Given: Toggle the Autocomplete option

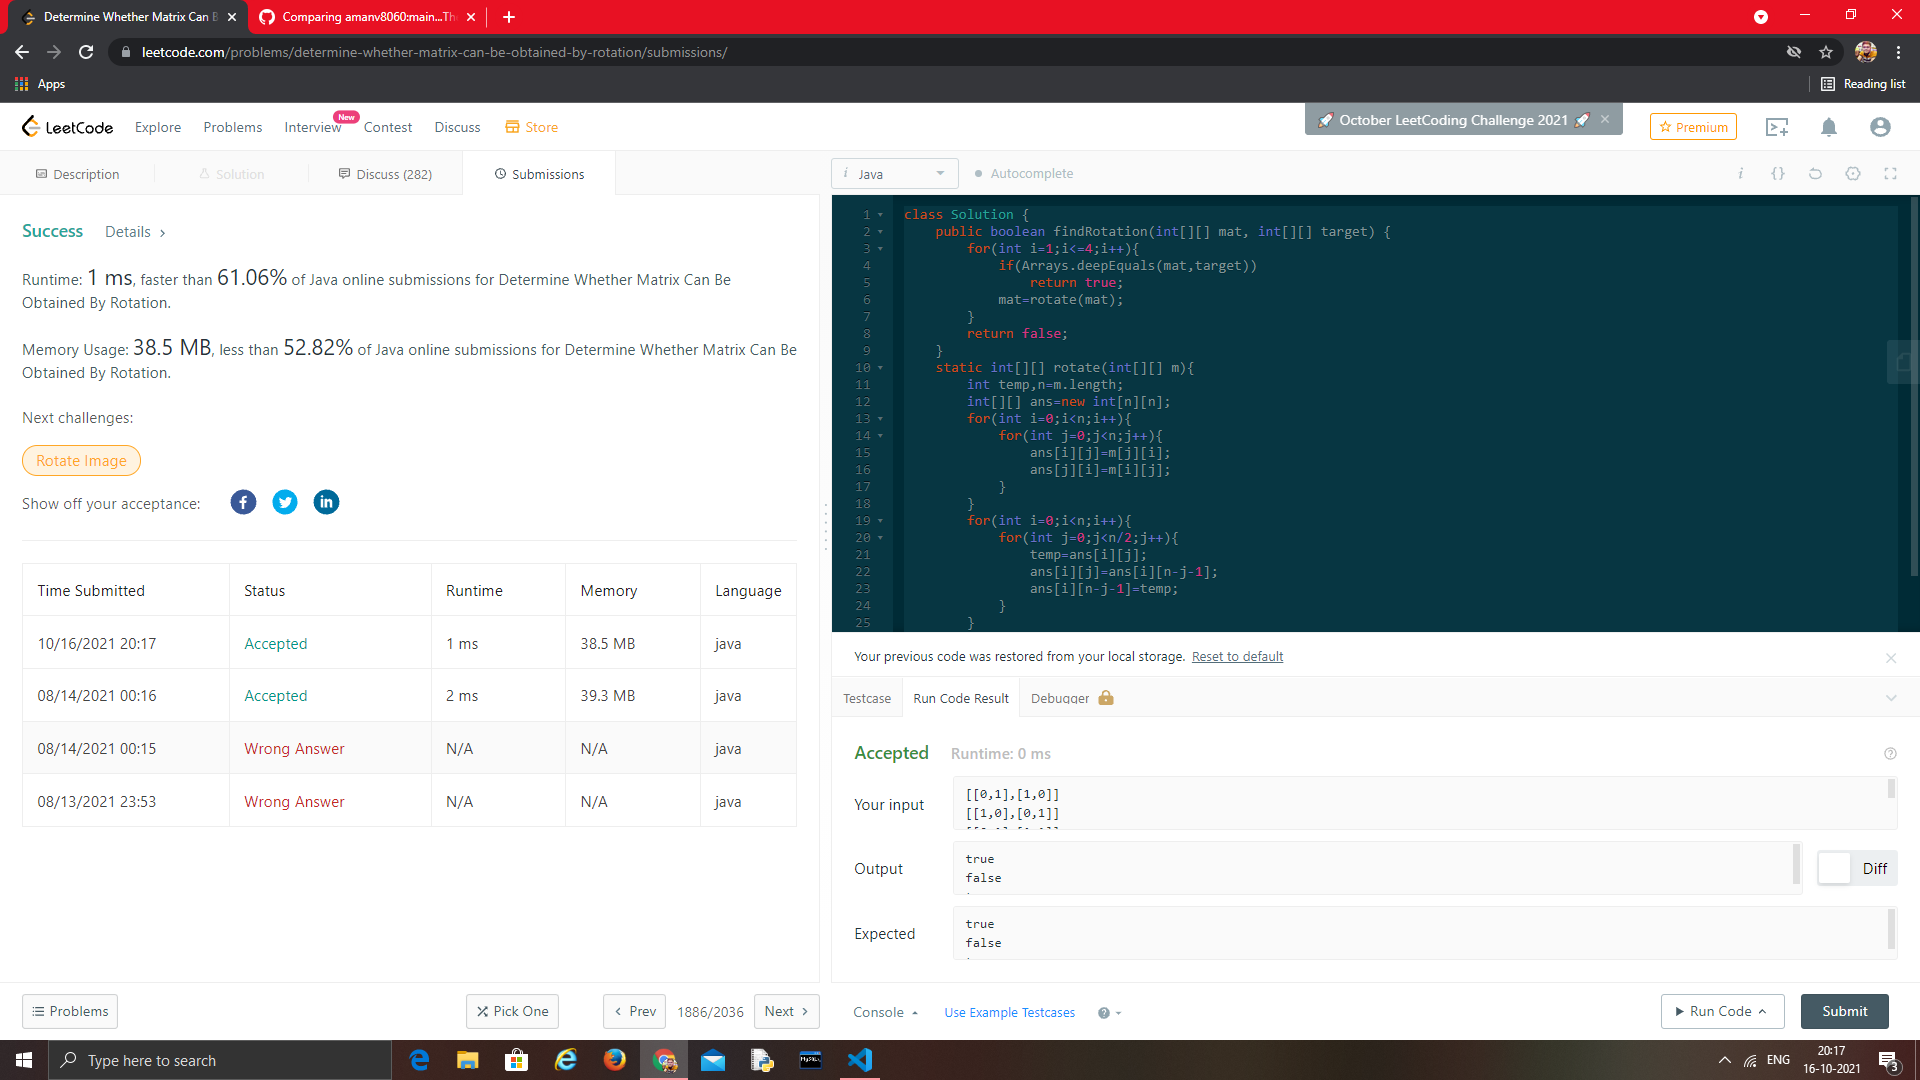Looking at the screenshot, I should point(1023,174).
